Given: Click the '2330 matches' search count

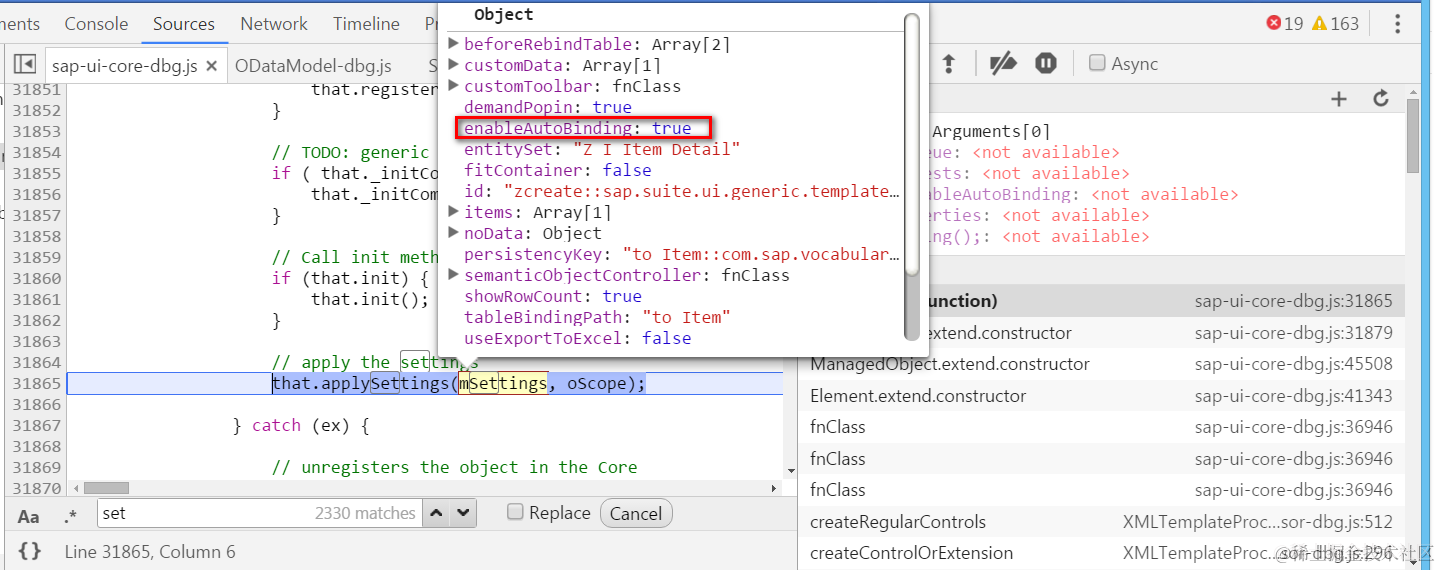Looking at the screenshot, I should pyautogui.click(x=365, y=513).
